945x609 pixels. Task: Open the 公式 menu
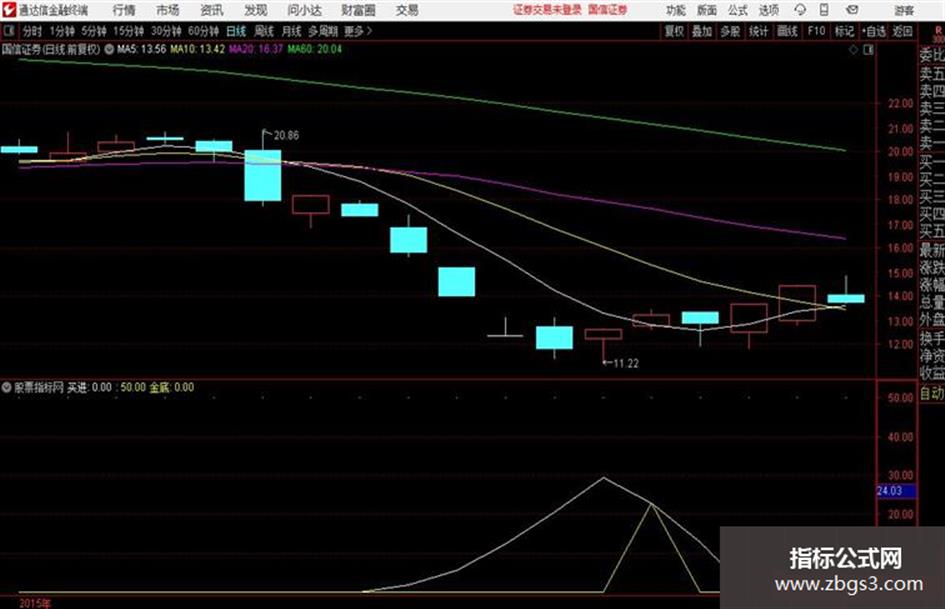[x=737, y=10]
